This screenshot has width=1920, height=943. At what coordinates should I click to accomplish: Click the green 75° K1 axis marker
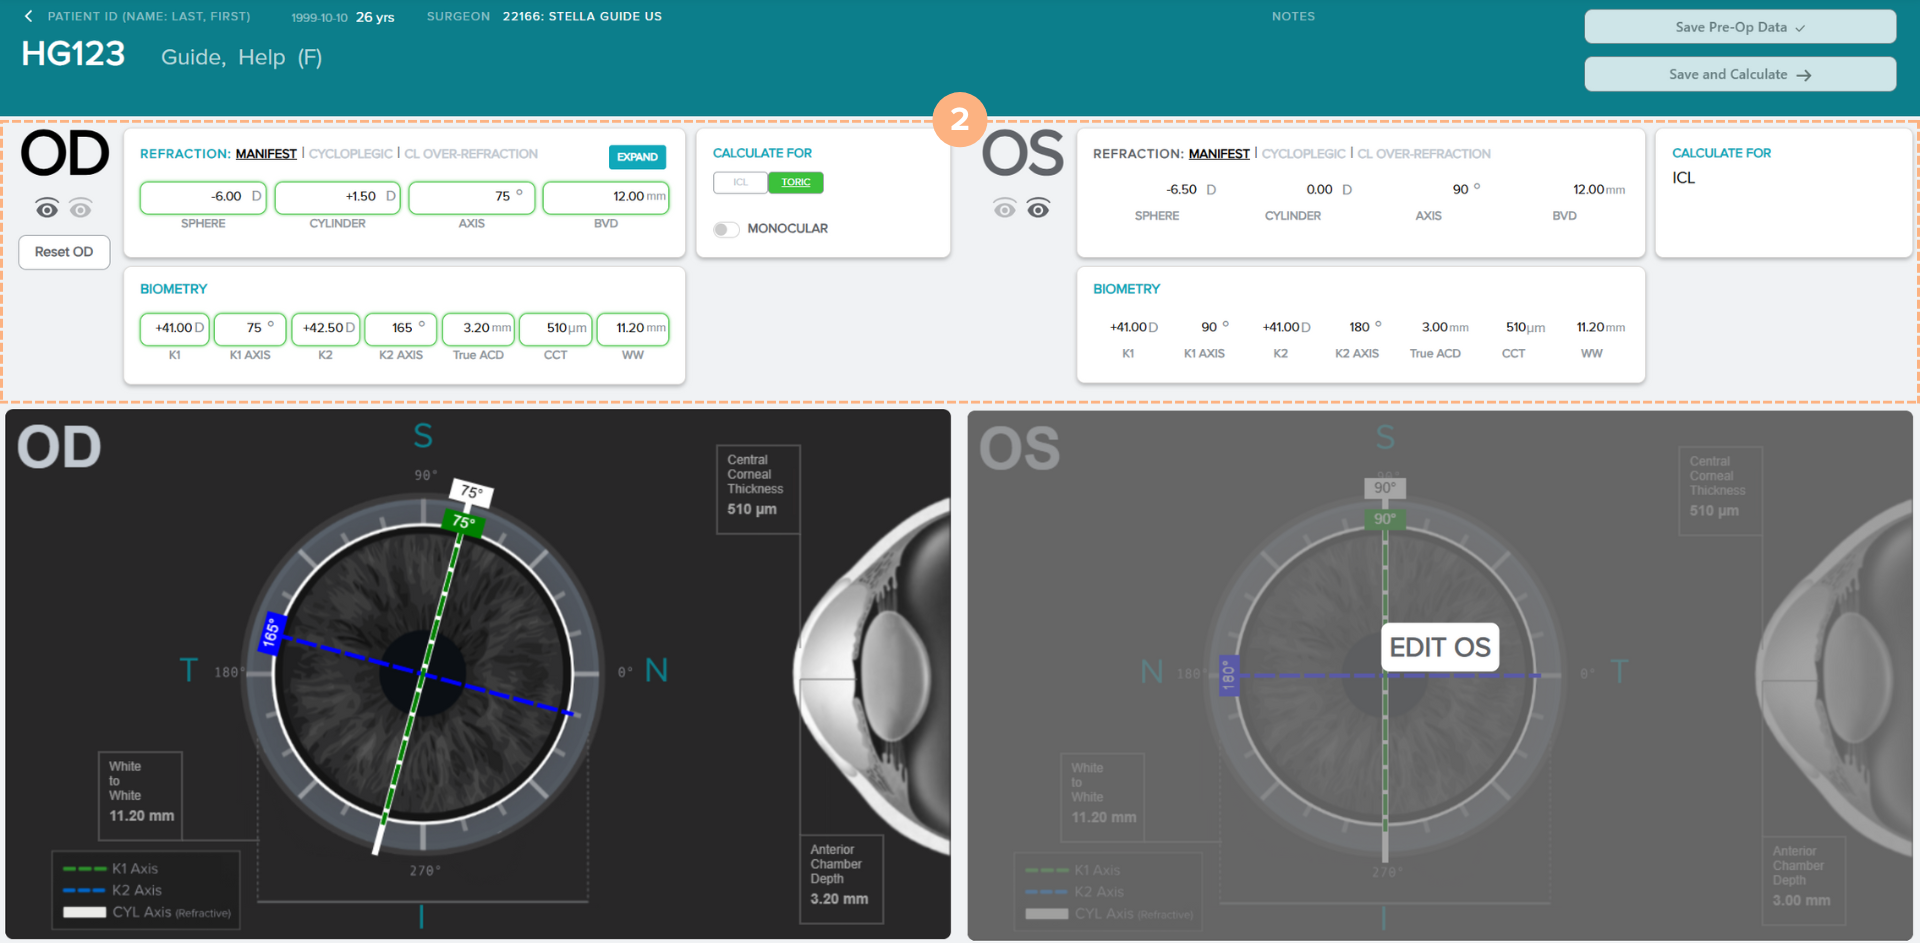tap(463, 521)
